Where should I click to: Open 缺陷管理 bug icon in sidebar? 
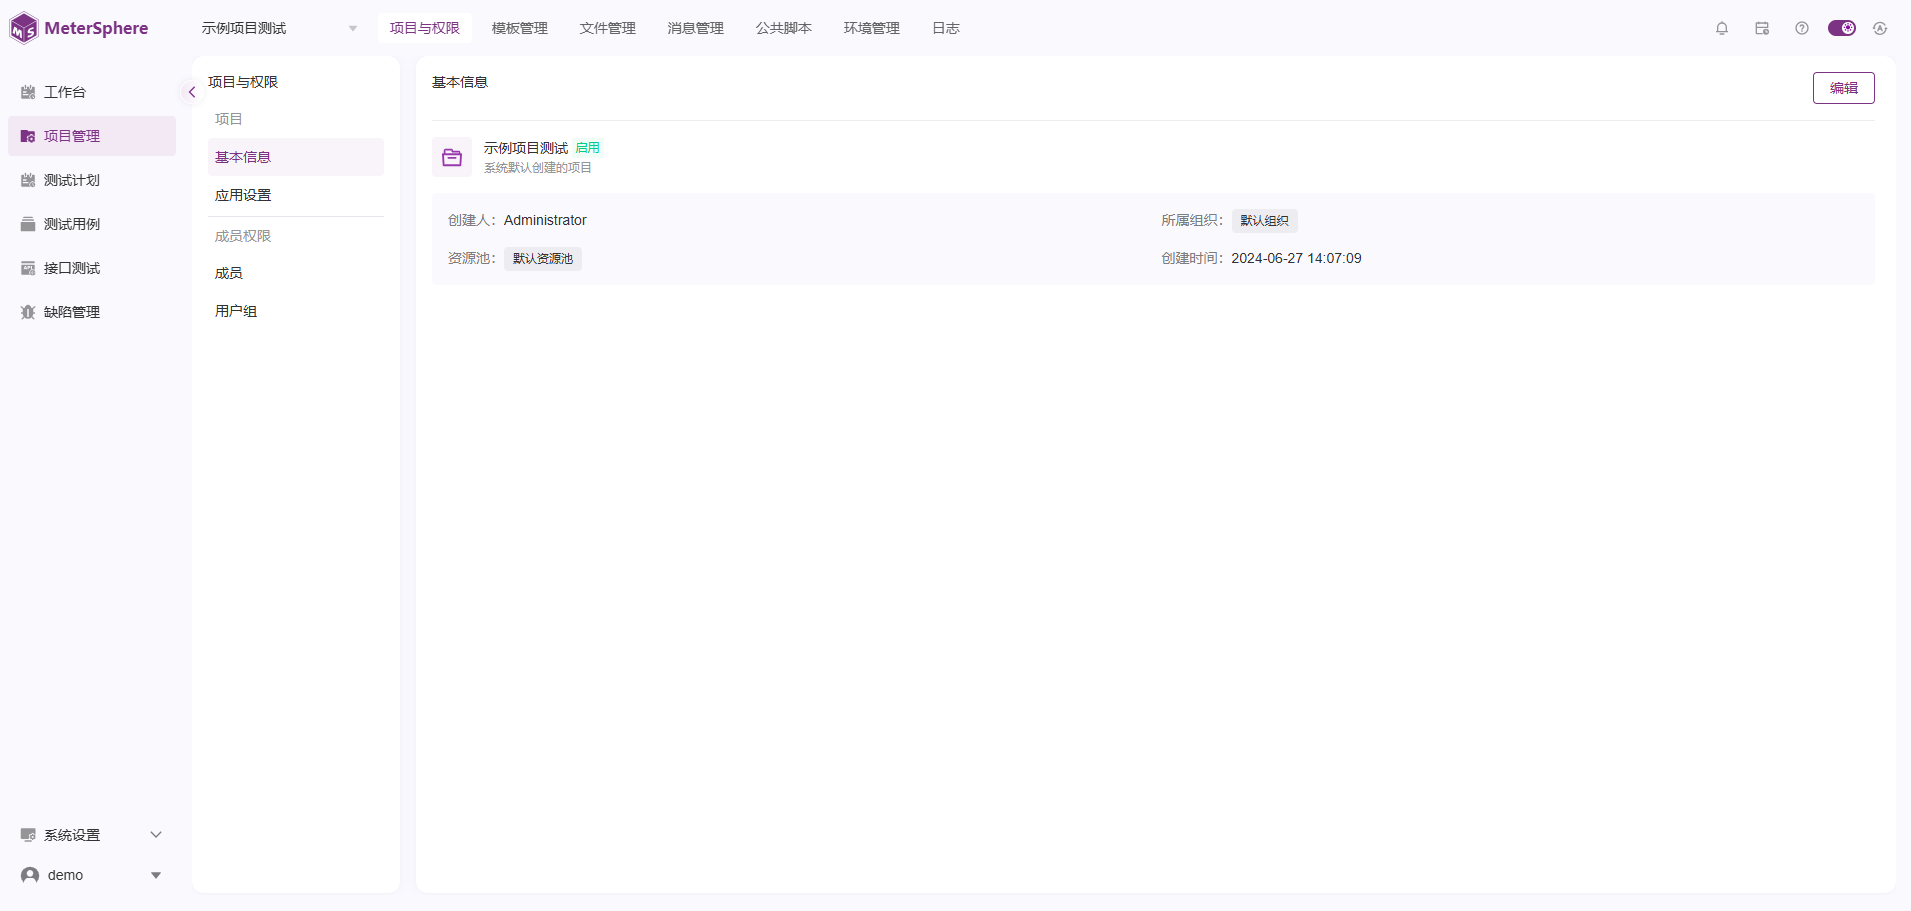[x=28, y=312]
